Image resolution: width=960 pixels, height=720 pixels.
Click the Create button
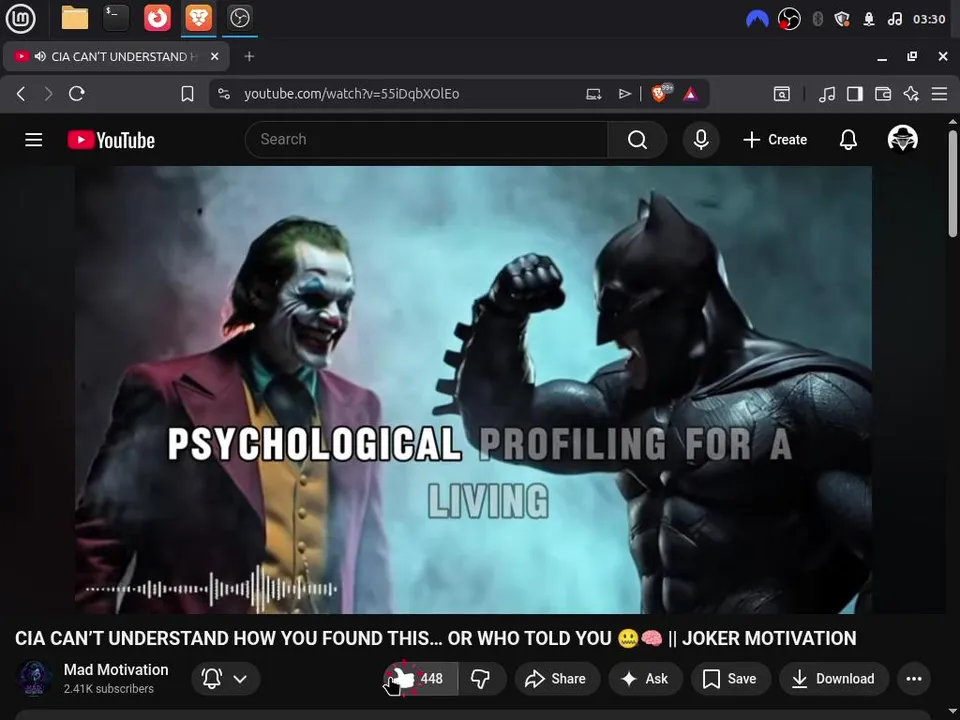point(775,140)
